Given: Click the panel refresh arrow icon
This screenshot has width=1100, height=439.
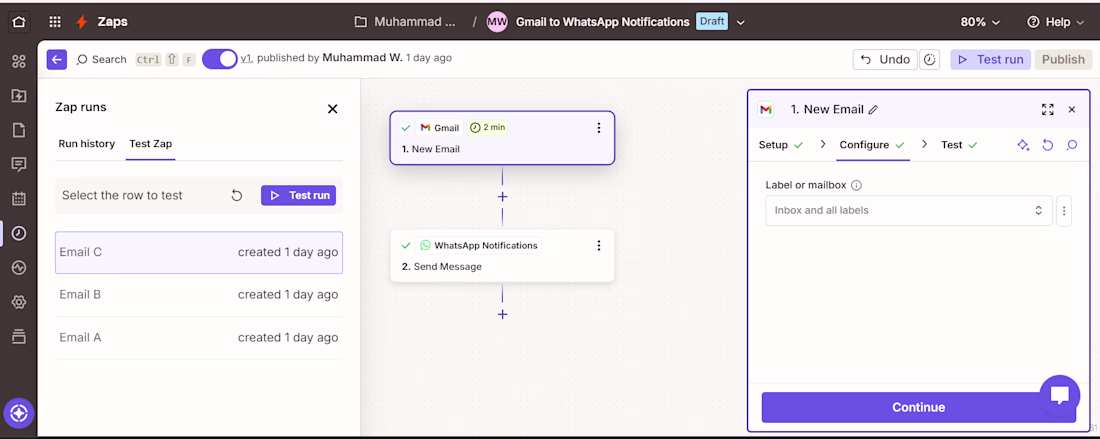Looking at the screenshot, I should [x=1047, y=145].
